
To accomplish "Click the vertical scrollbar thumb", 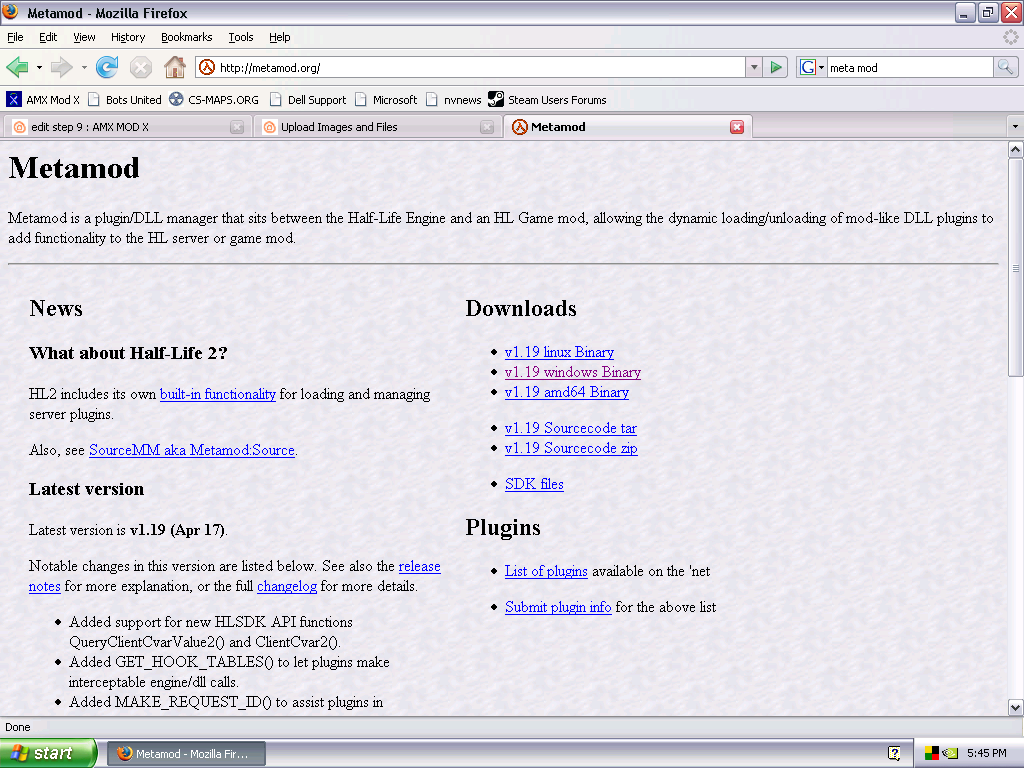I will click(x=1016, y=267).
